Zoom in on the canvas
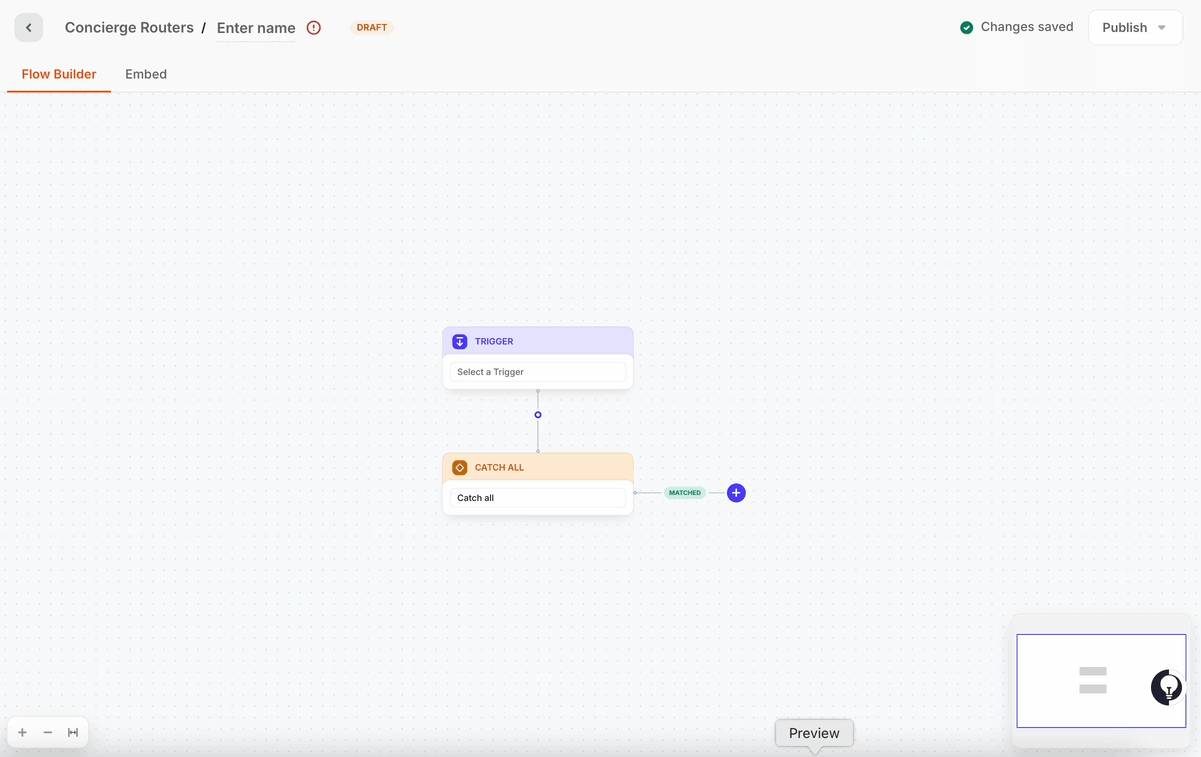The width and height of the screenshot is (1201, 757). click(23, 733)
